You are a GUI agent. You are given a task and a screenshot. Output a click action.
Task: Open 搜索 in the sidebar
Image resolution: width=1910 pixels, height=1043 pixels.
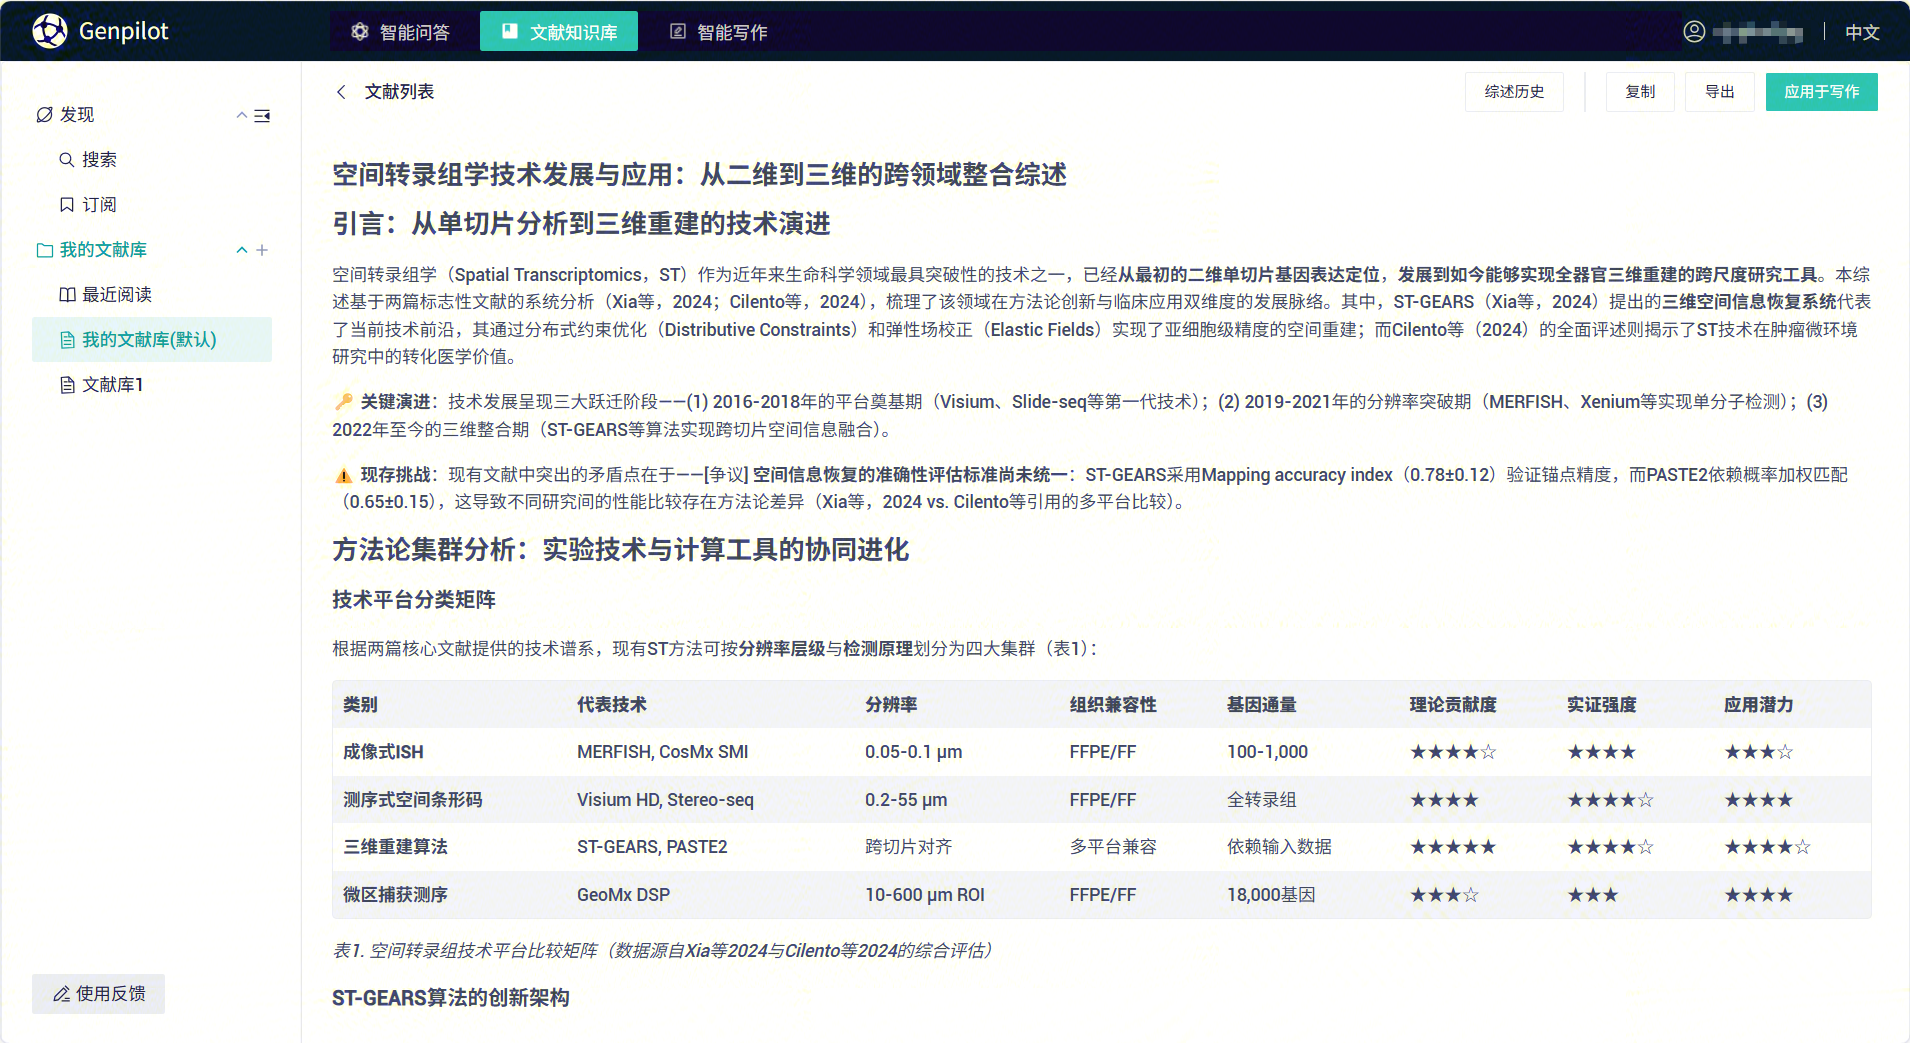[x=99, y=160]
